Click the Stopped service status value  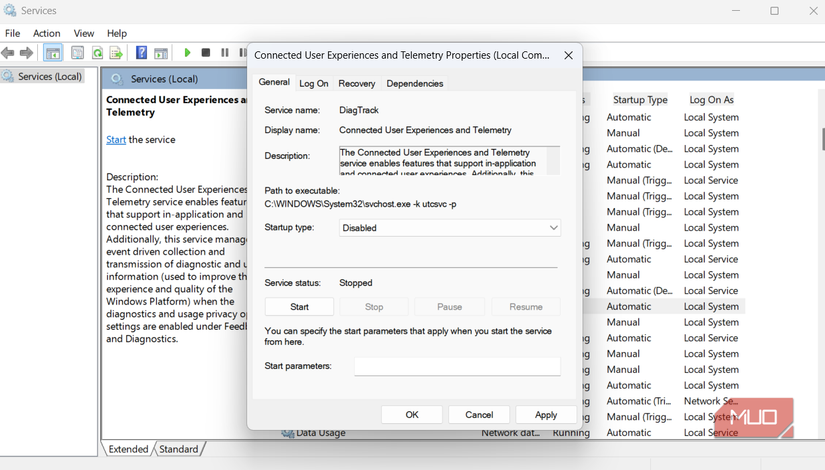coord(356,283)
